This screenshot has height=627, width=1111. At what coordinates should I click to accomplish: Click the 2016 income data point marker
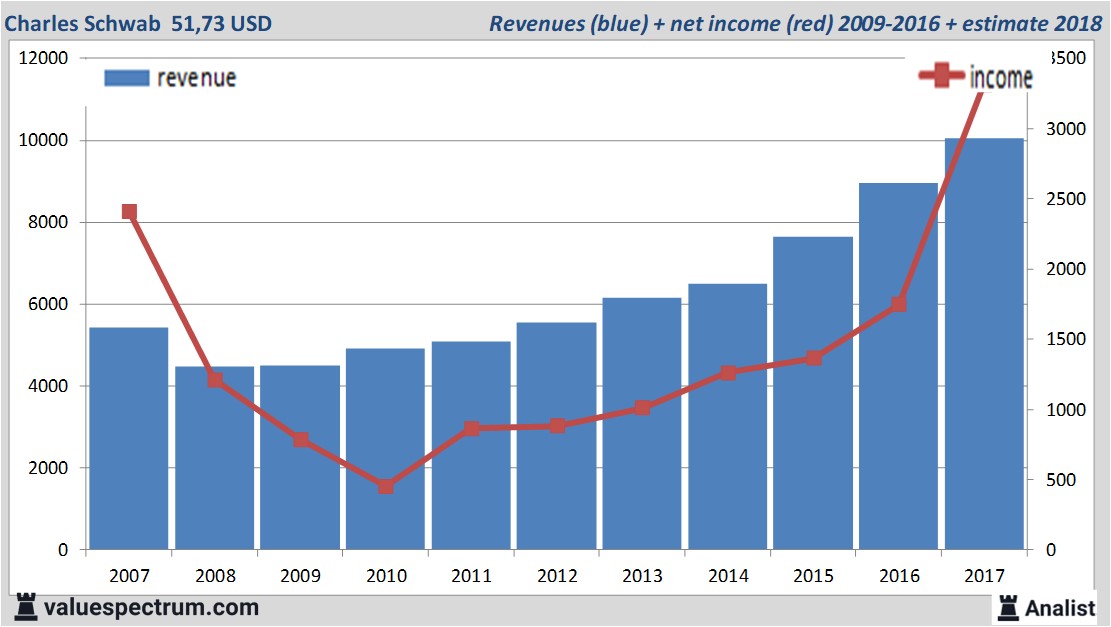tap(899, 305)
